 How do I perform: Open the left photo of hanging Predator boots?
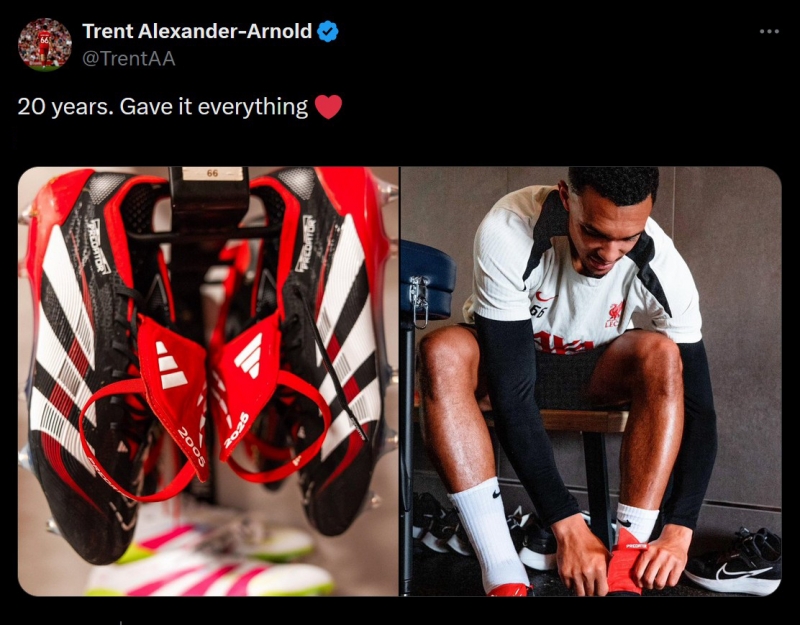coord(208,381)
